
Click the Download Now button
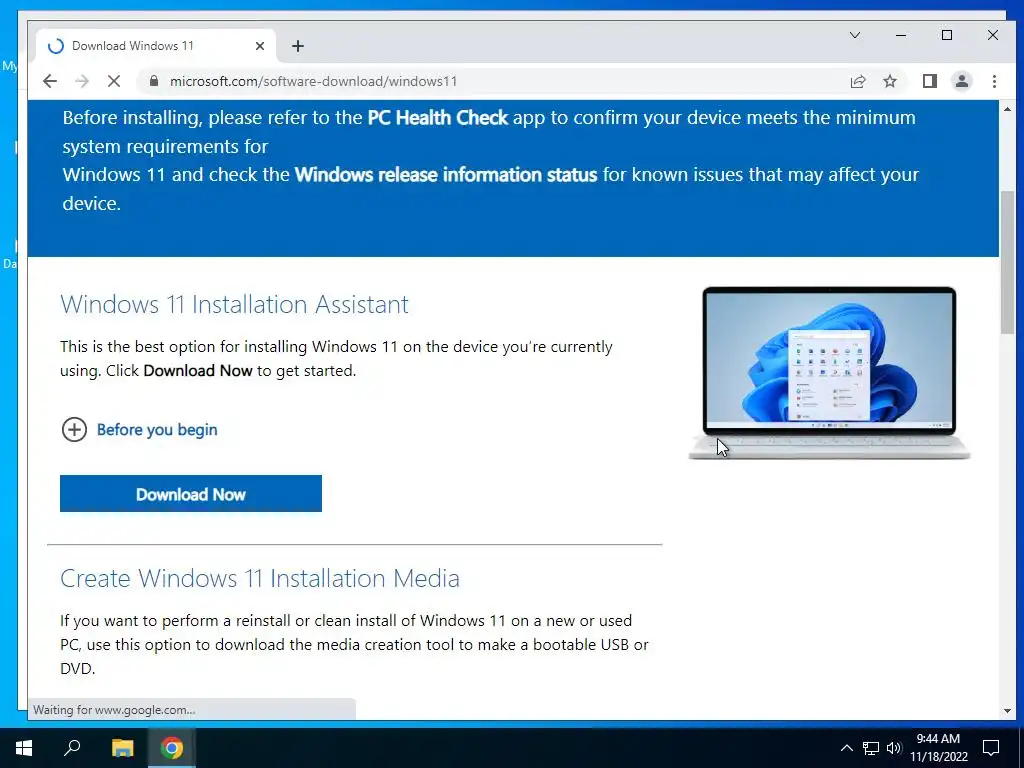191,494
